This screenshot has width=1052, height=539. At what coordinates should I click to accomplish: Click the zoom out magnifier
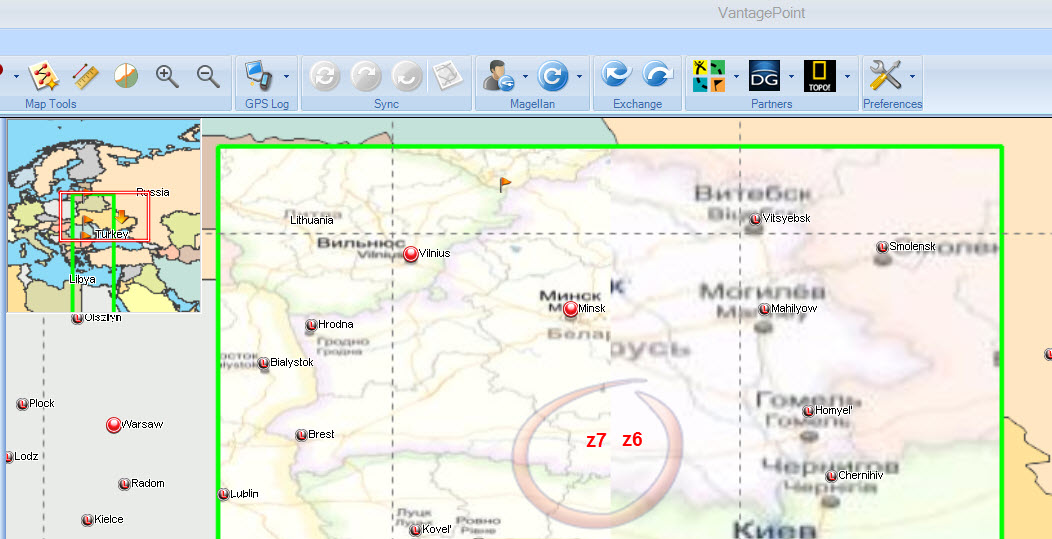point(208,76)
